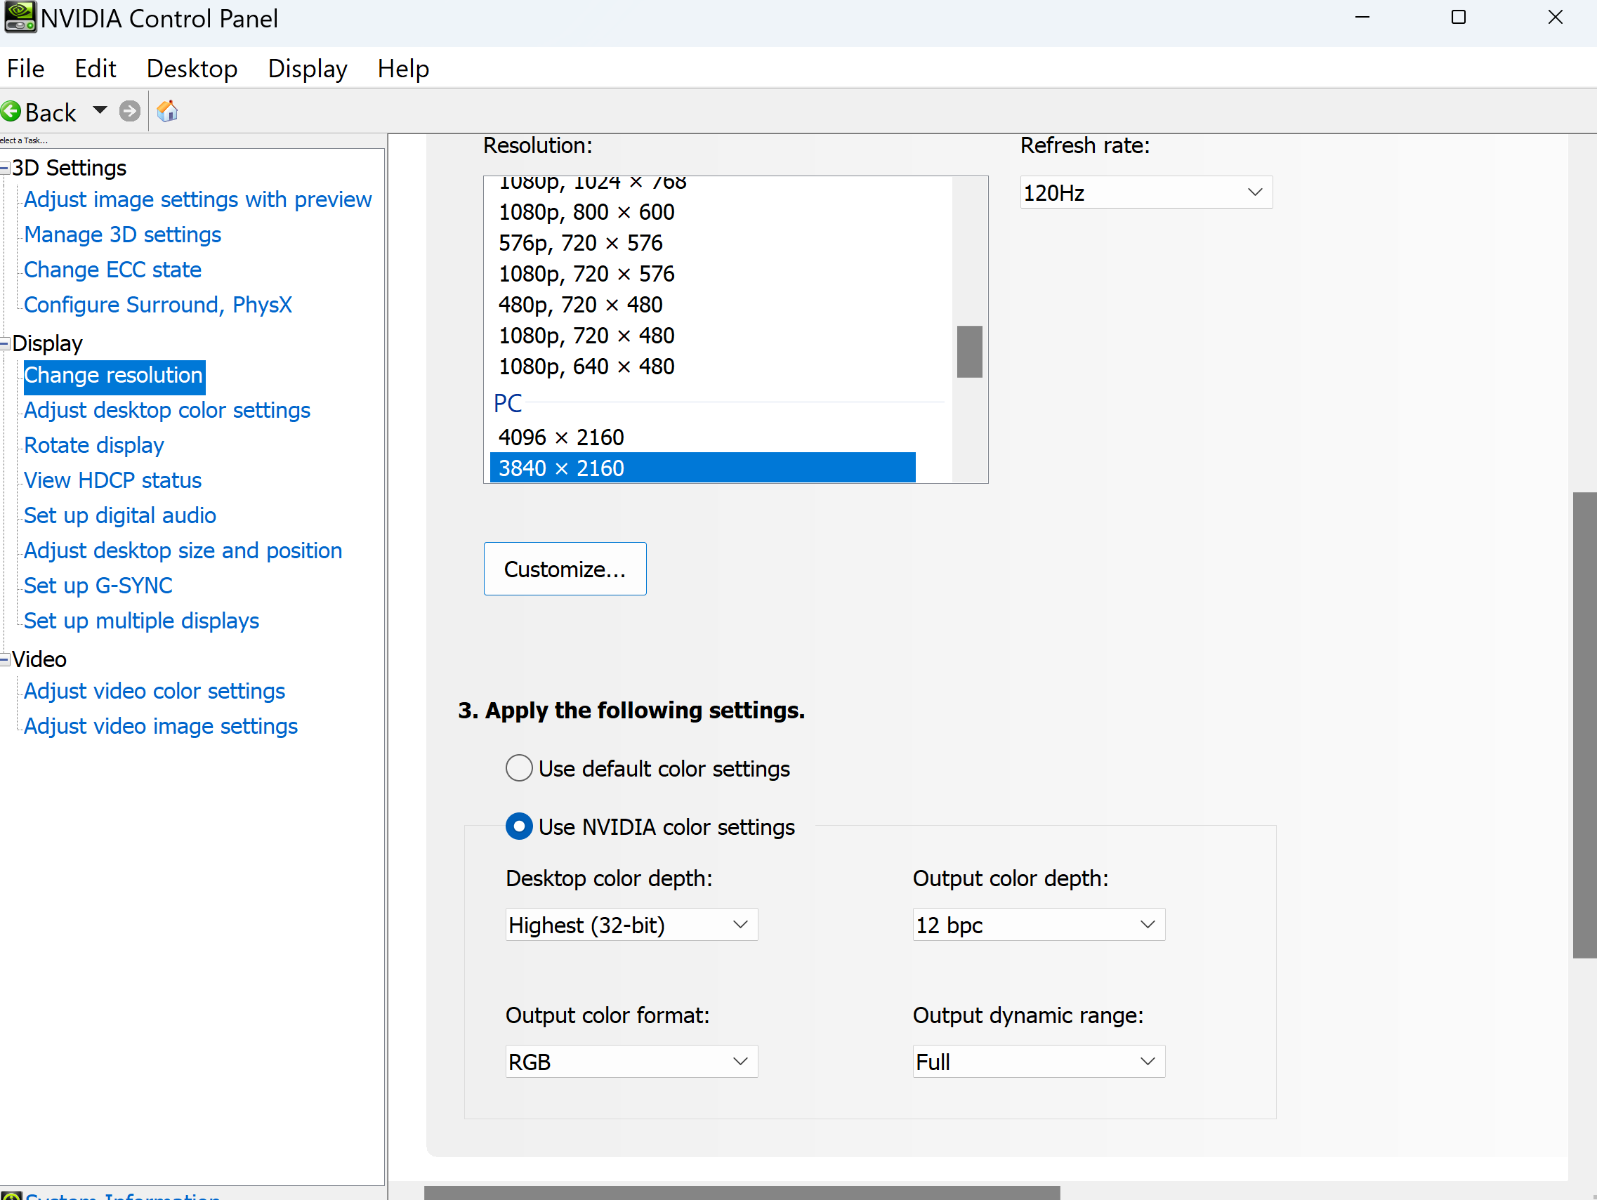The width and height of the screenshot is (1597, 1200).
Task: Select resolution 576p, 720 × 576
Action: 580,243
